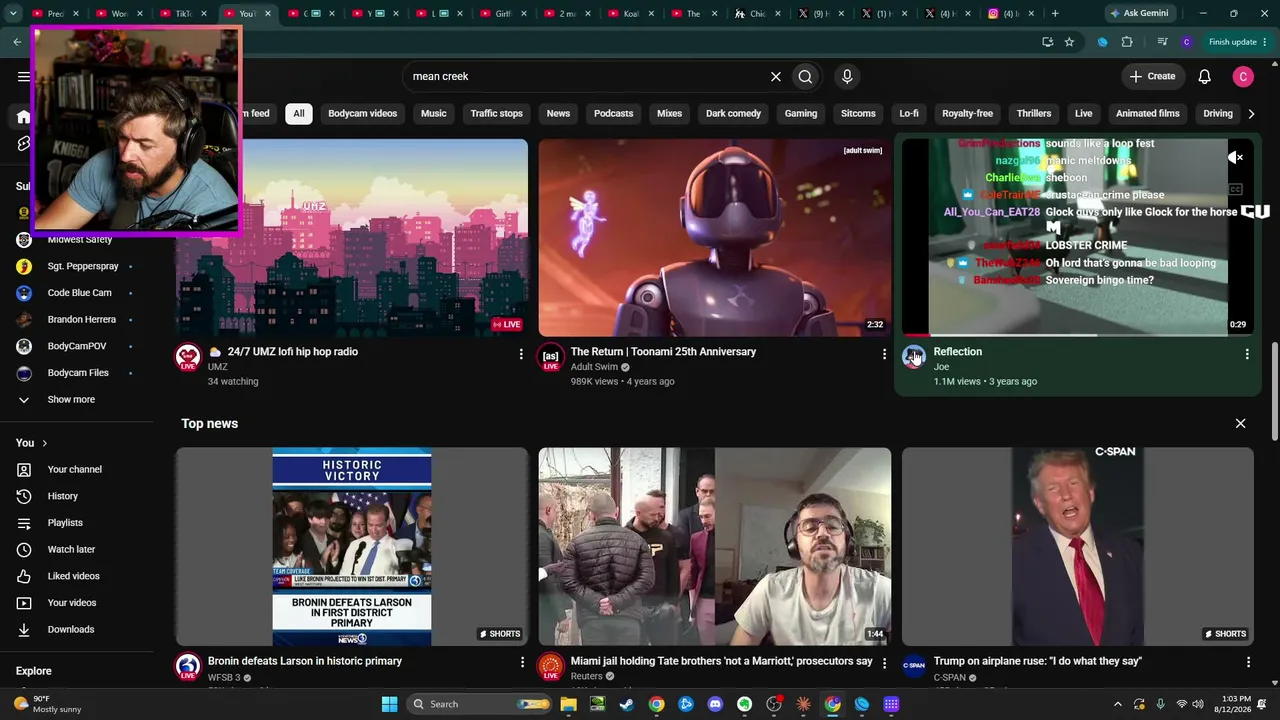
Task: Seek on the Reflection preview progress bar
Action: 1078,335
